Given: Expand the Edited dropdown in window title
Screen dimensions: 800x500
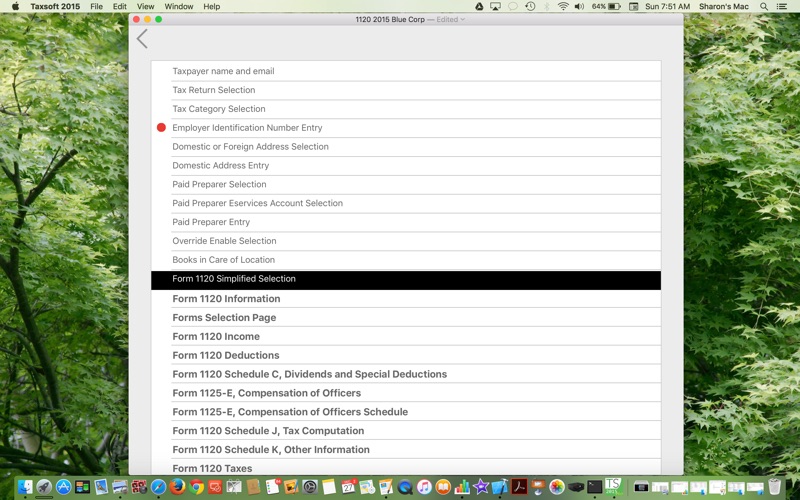Looking at the screenshot, I should click(451, 19).
